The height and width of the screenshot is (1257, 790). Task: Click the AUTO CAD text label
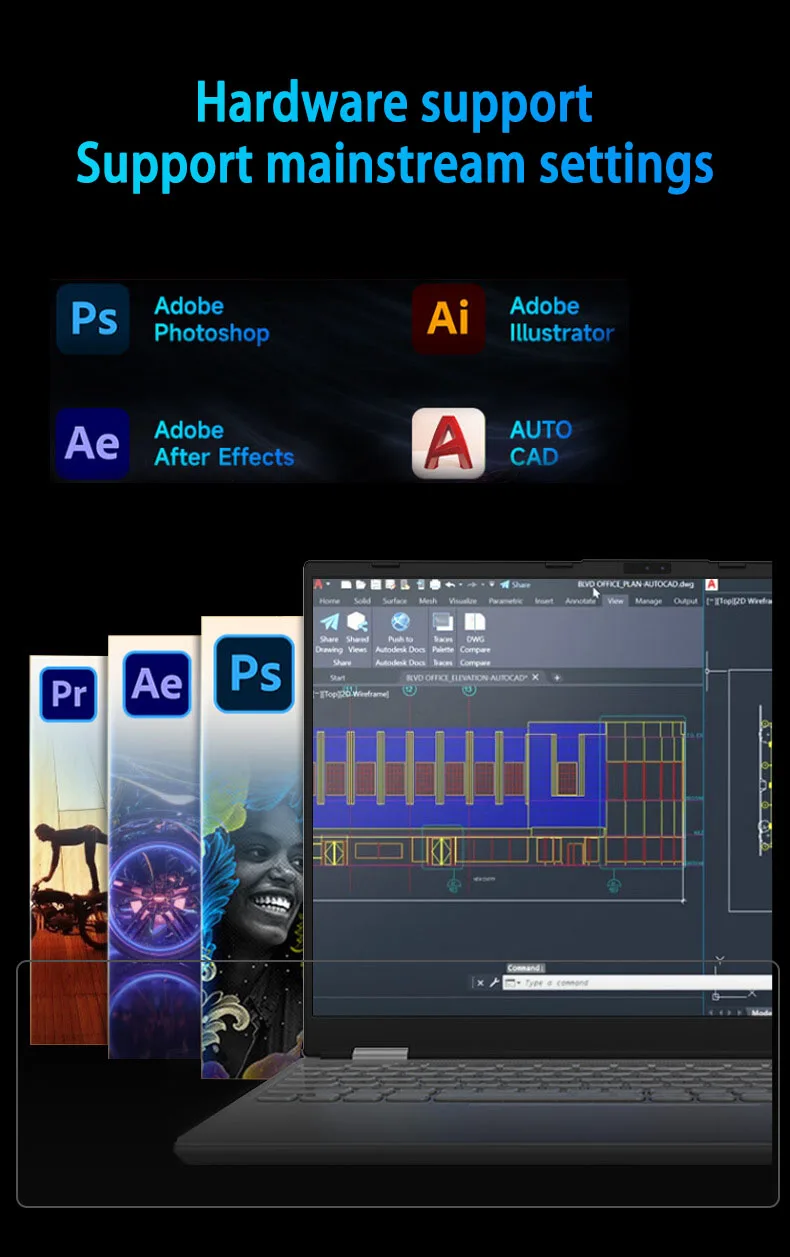pyautogui.click(x=541, y=444)
